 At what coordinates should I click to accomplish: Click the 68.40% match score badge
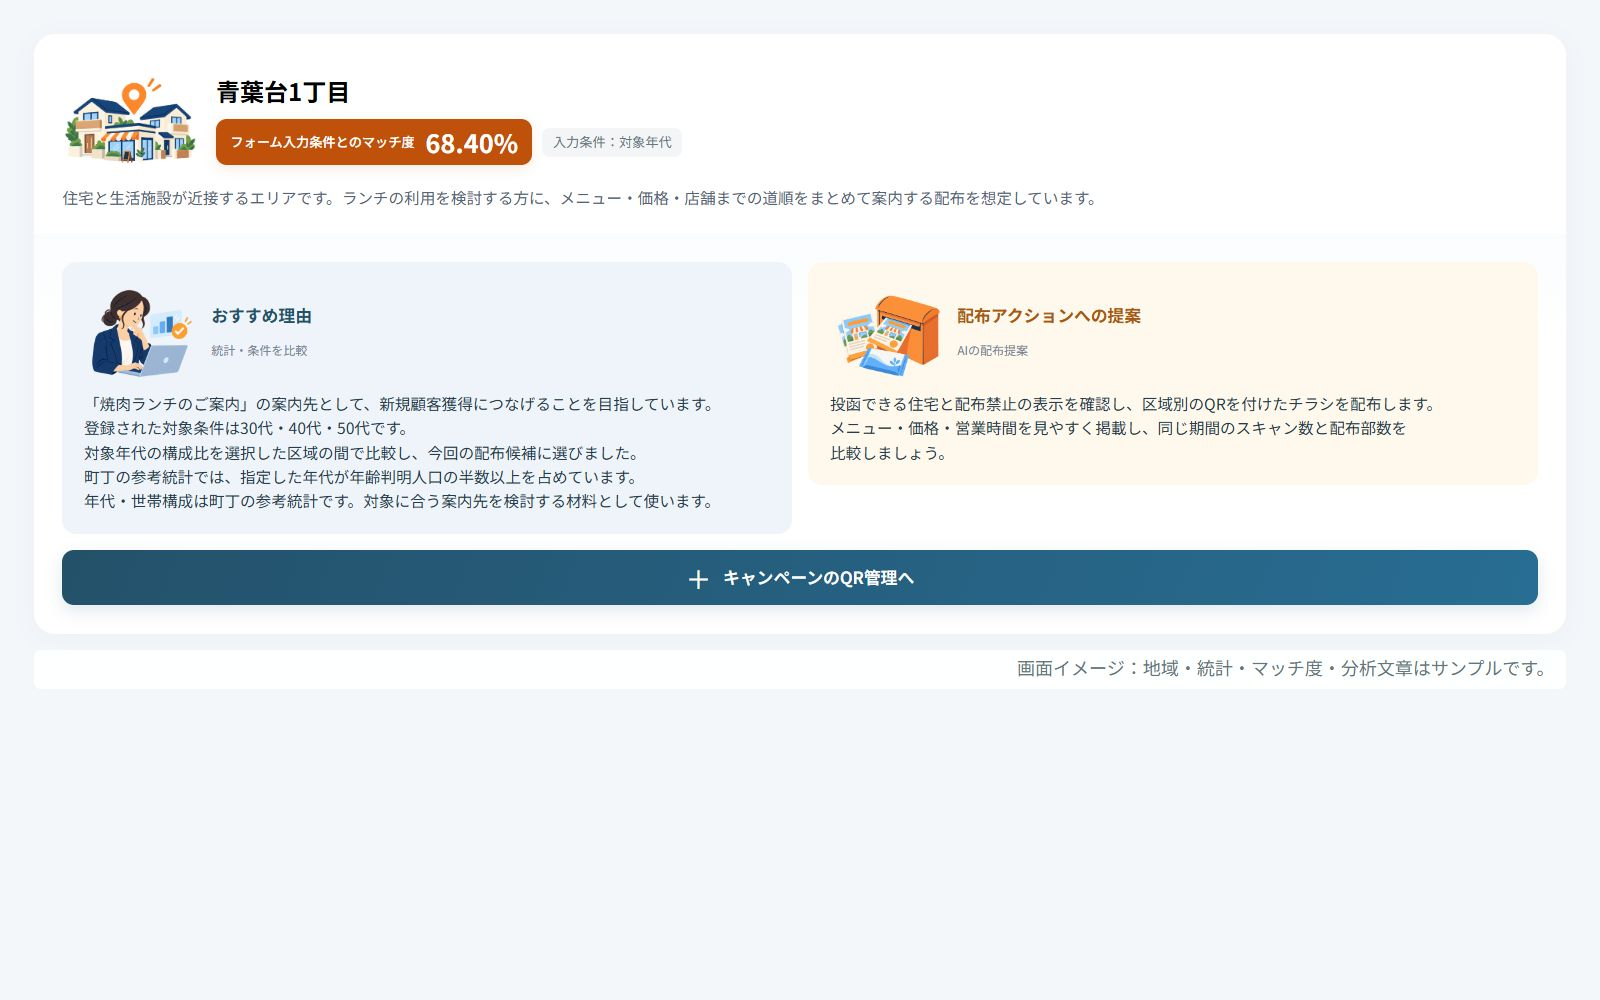point(374,142)
